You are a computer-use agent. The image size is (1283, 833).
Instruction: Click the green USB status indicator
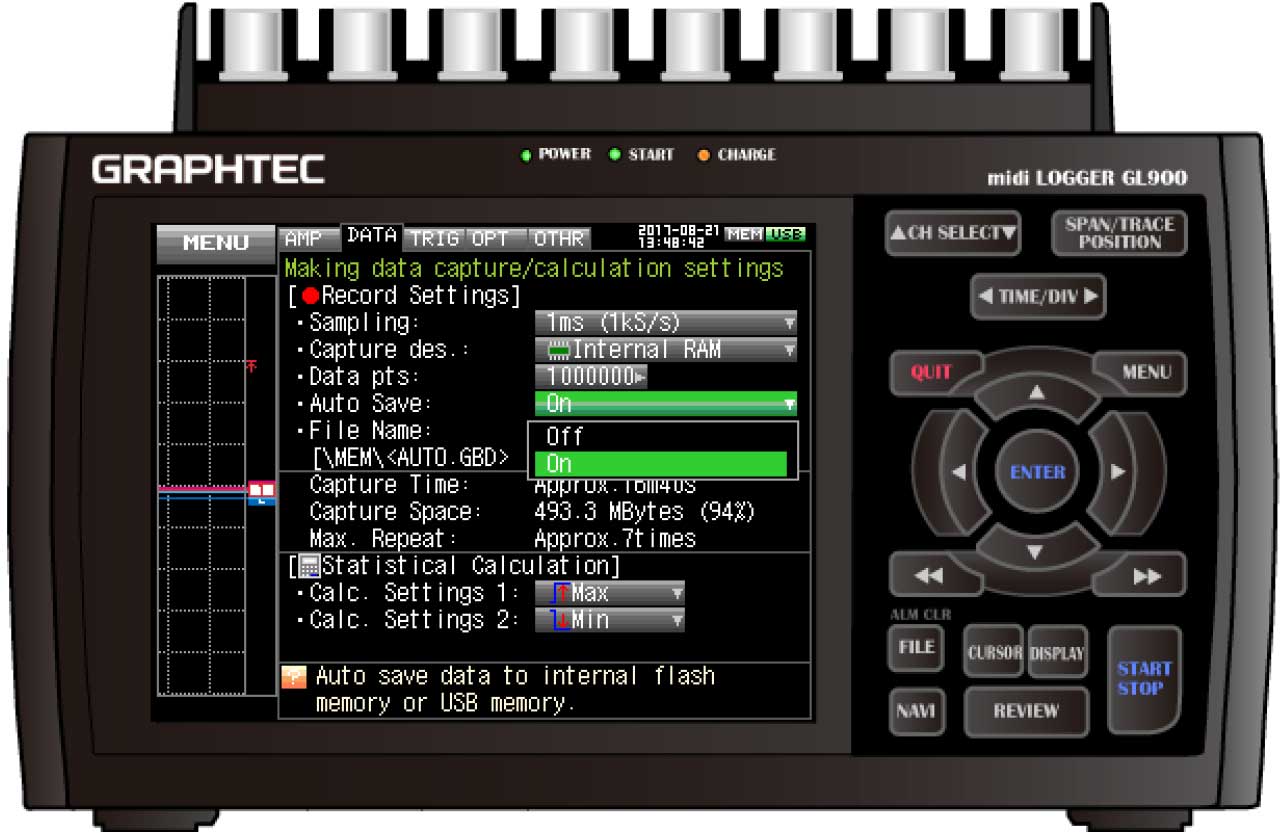click(785, 234)
